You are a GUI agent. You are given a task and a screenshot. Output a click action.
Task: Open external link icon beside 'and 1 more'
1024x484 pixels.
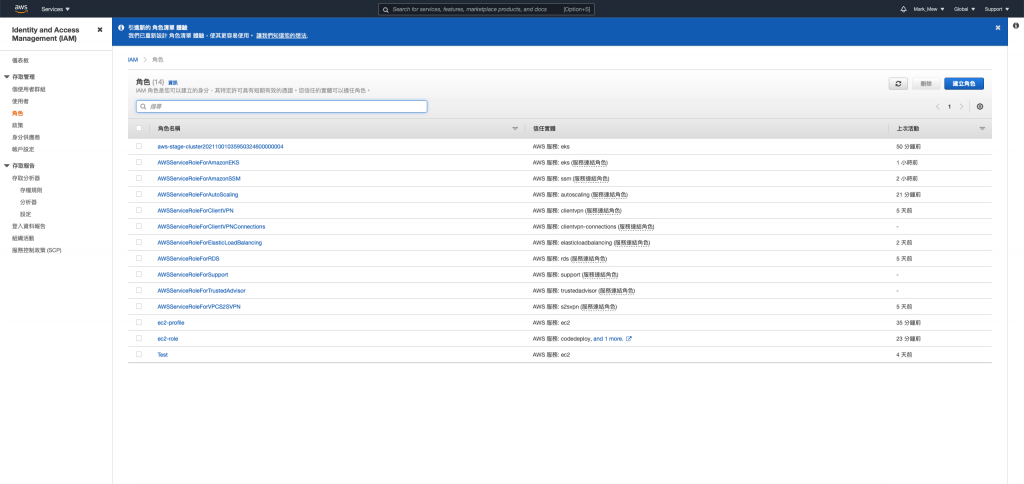click(x=629, y=339)
